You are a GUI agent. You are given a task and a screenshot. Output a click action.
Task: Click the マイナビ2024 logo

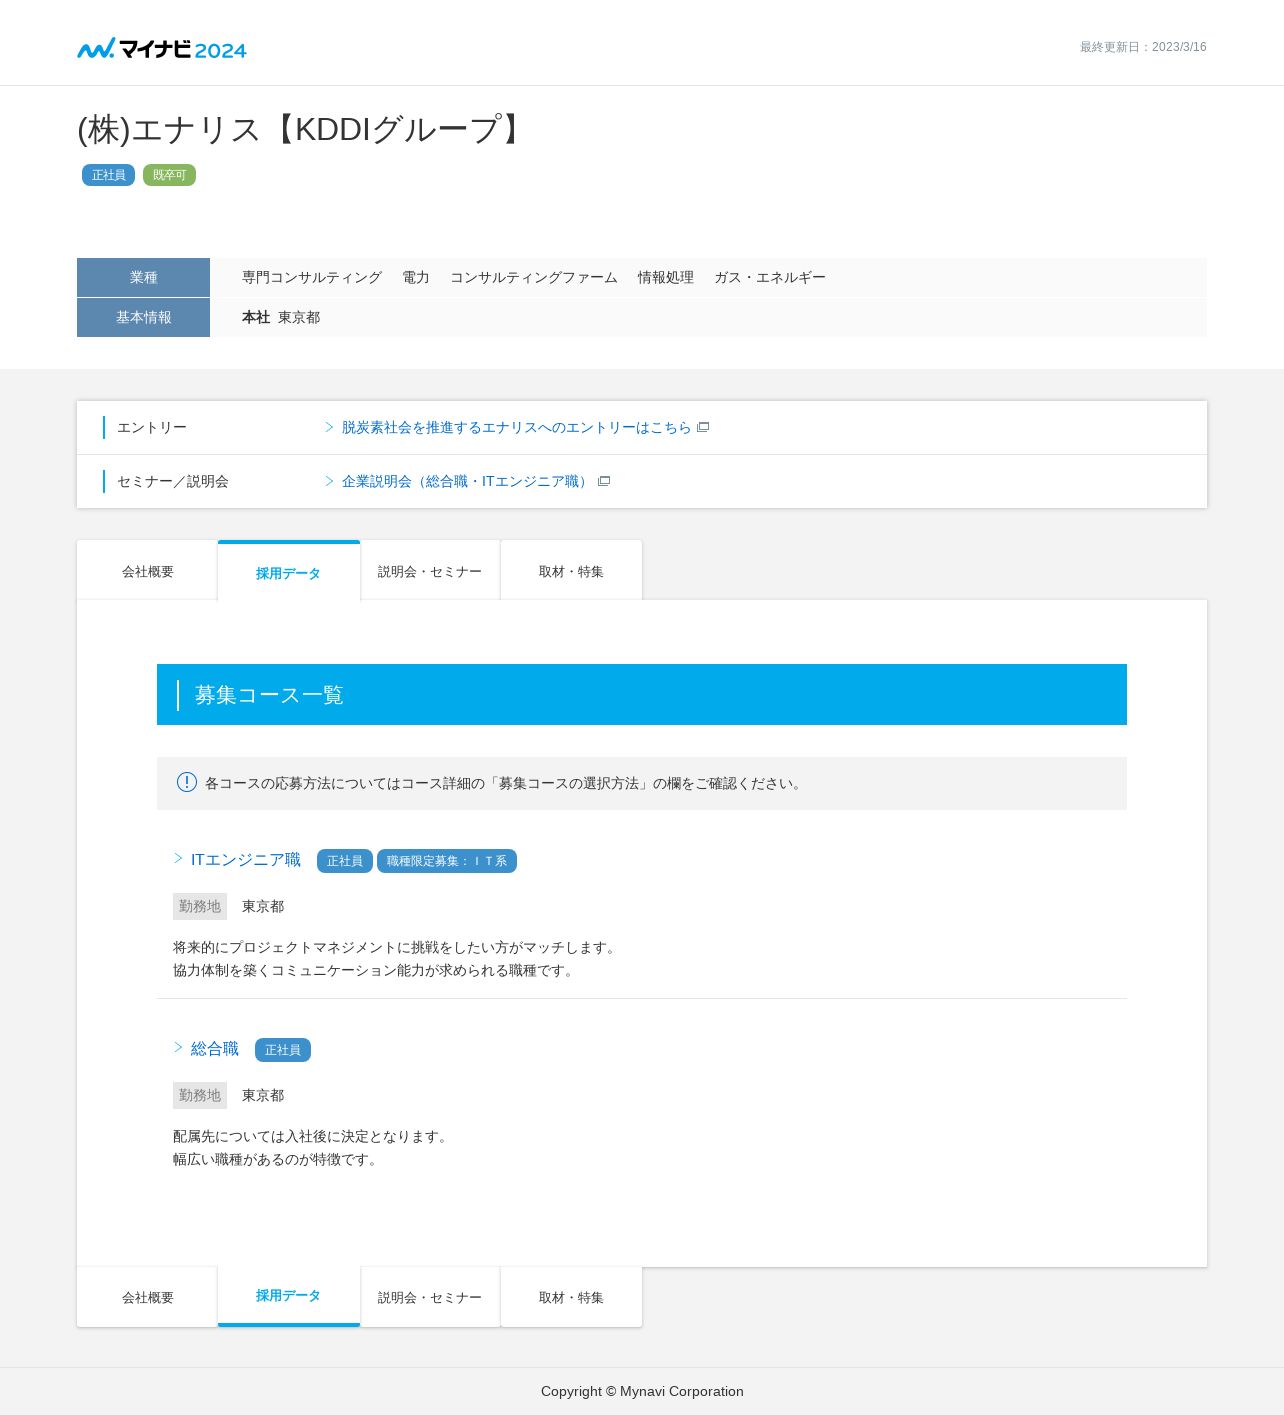(162, 48)
